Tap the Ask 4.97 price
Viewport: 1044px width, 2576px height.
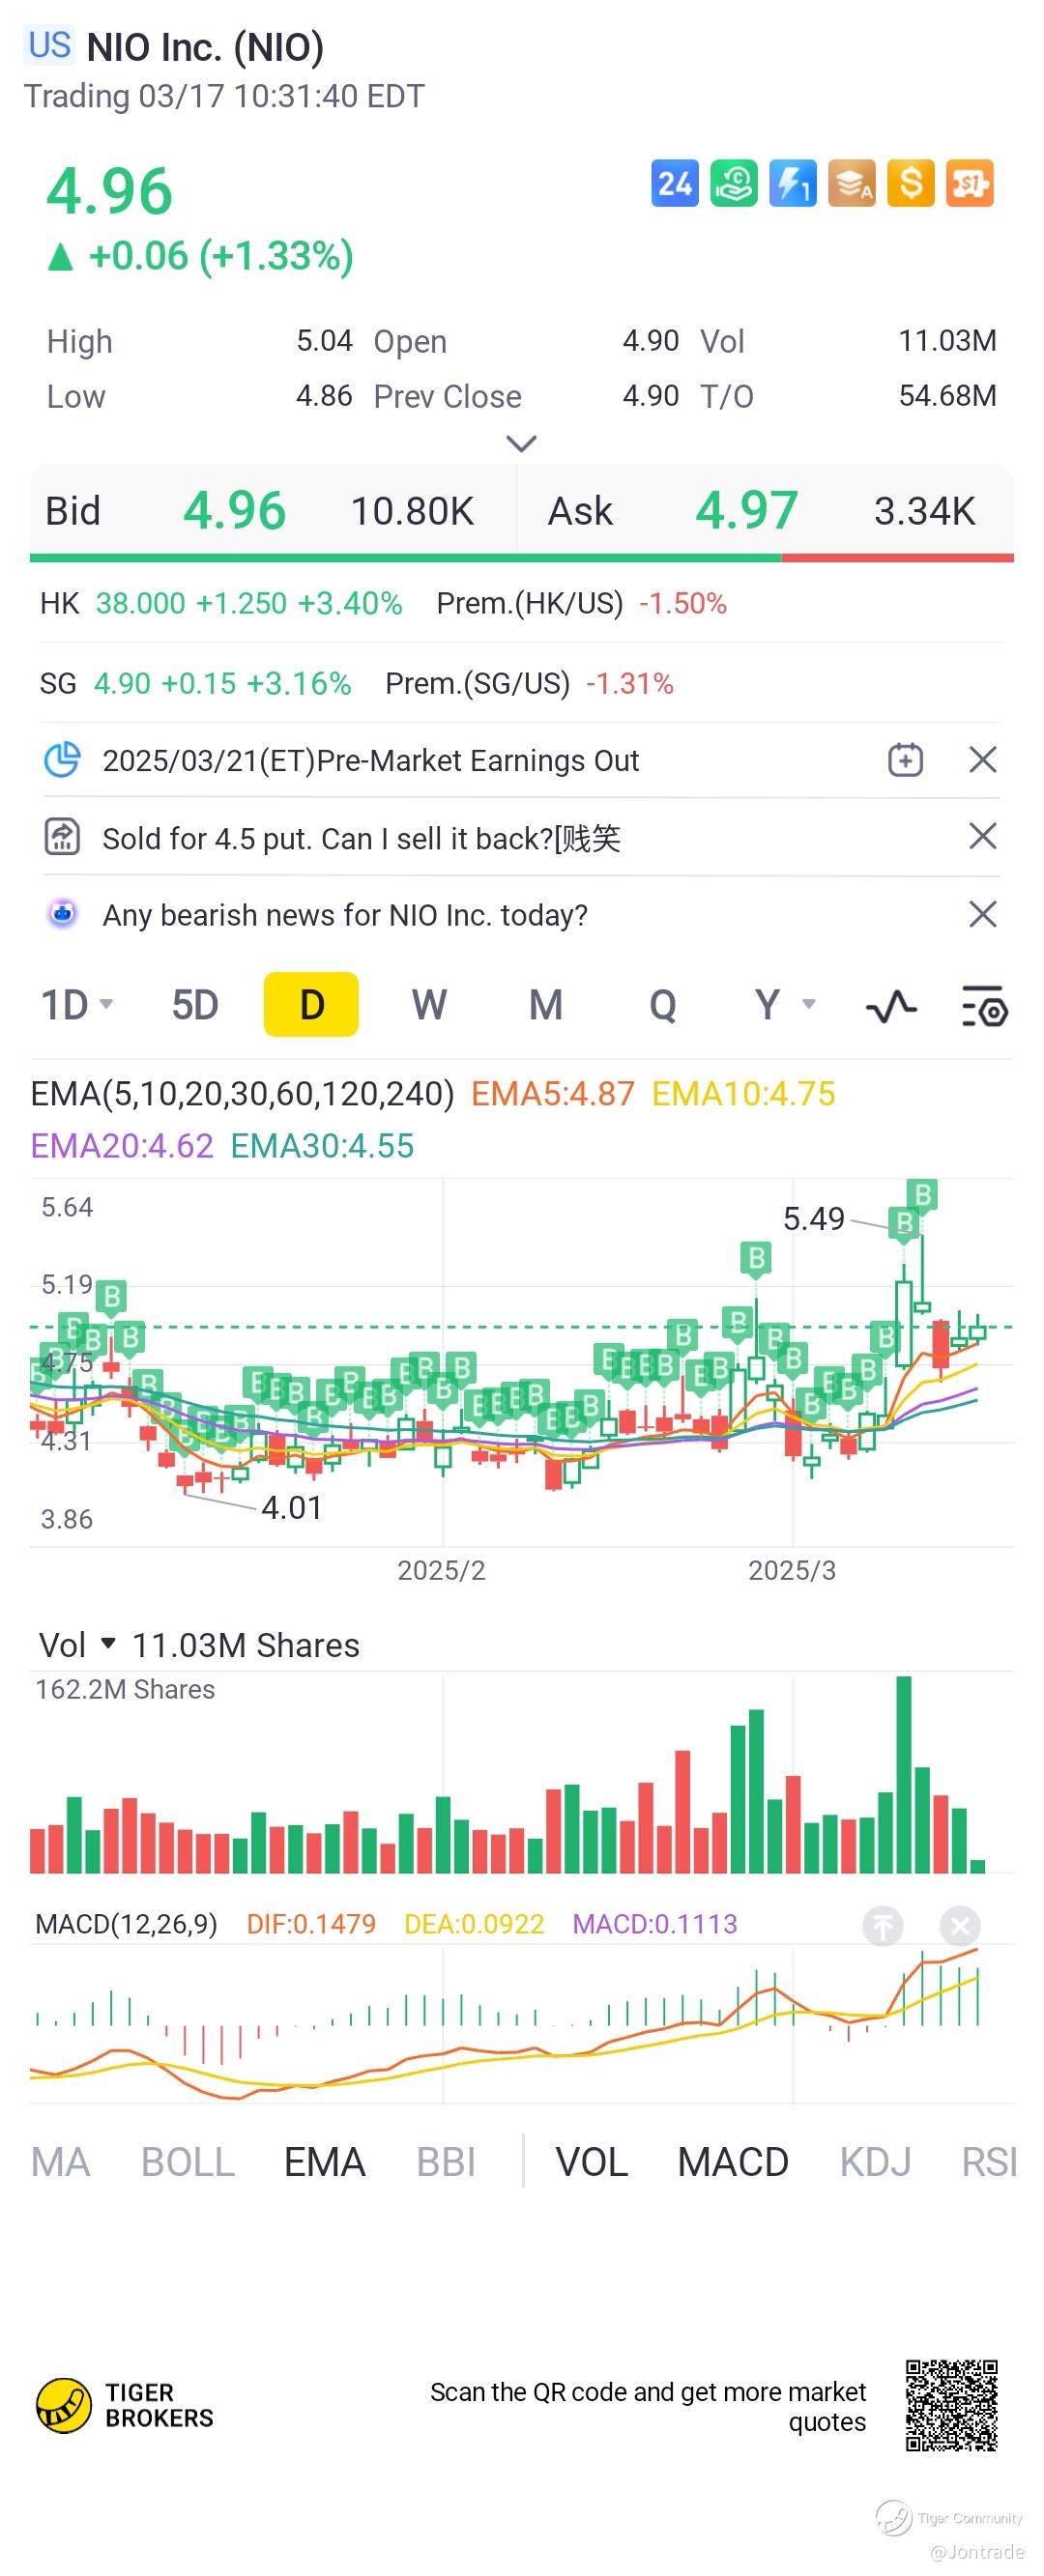point(746,511)
